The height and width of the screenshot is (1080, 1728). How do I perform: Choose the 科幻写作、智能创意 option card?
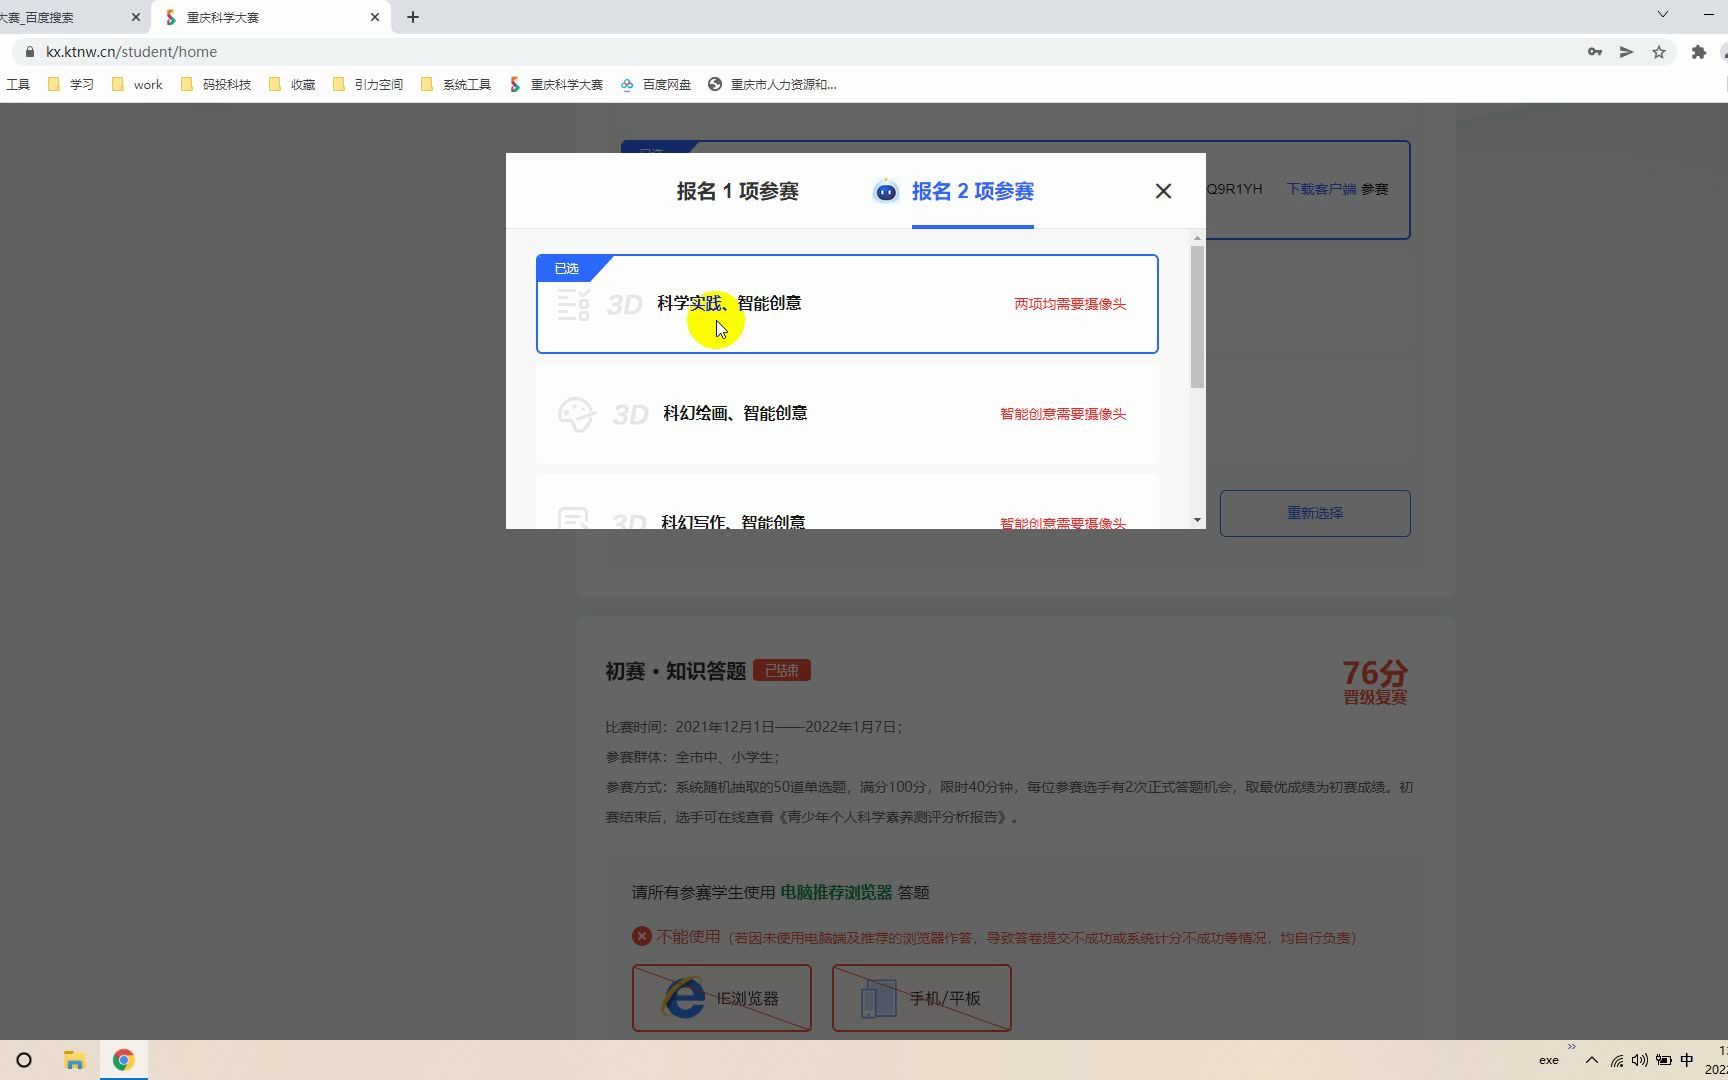(x=847, y=503)
